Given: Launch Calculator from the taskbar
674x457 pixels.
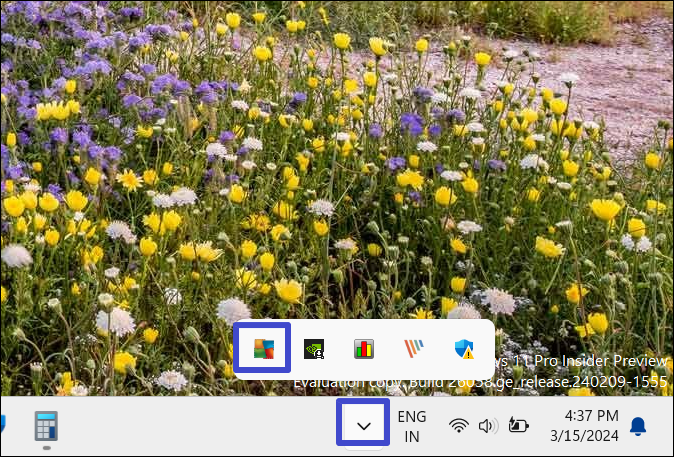Looking at the screenshot, I should pos(45,425).
